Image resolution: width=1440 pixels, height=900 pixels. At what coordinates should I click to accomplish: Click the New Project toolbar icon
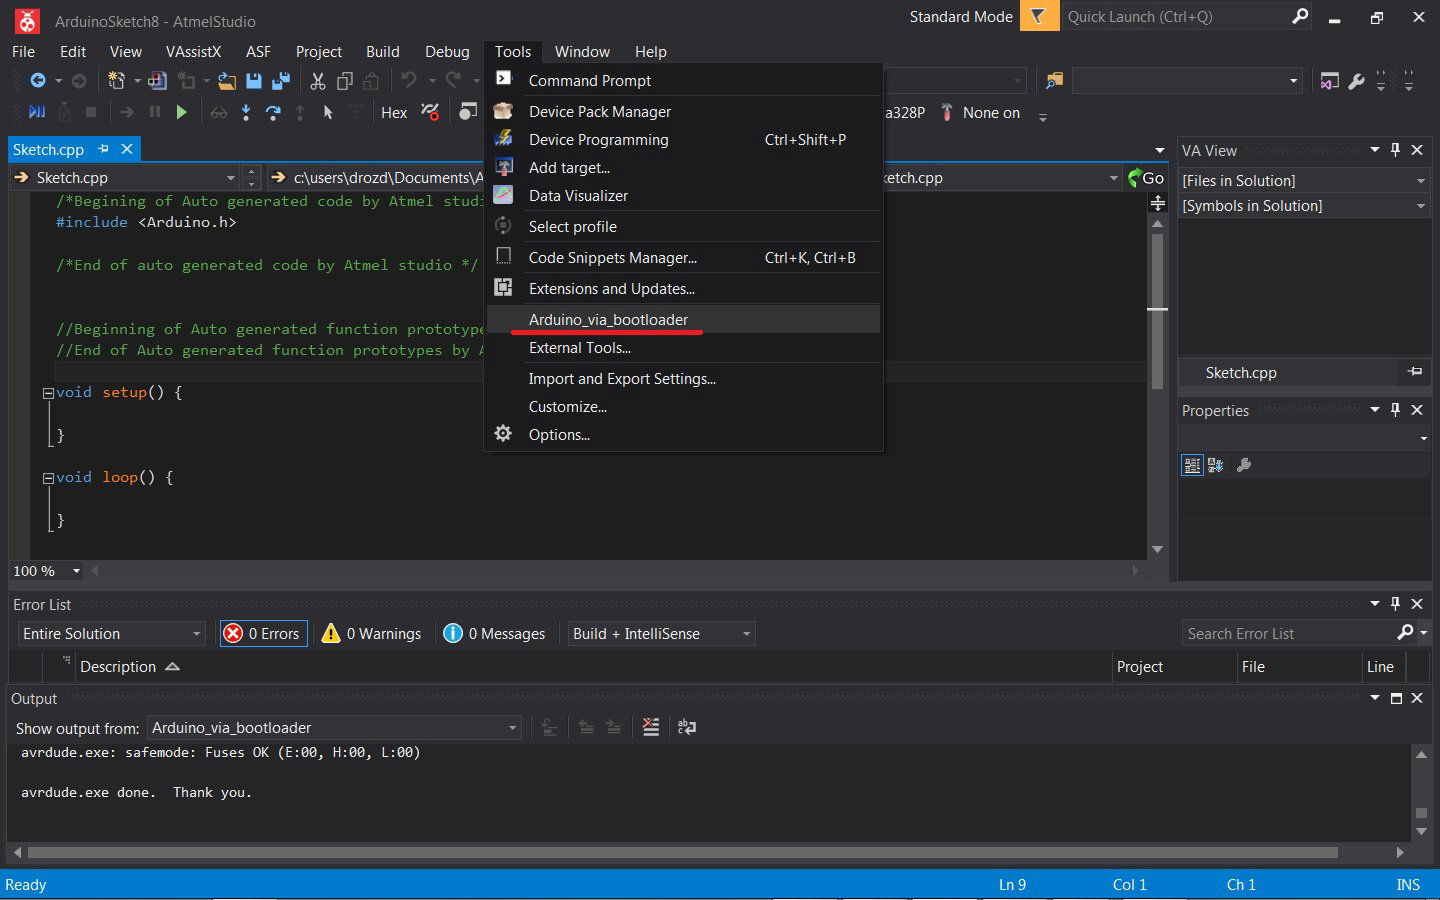(117, 81)
